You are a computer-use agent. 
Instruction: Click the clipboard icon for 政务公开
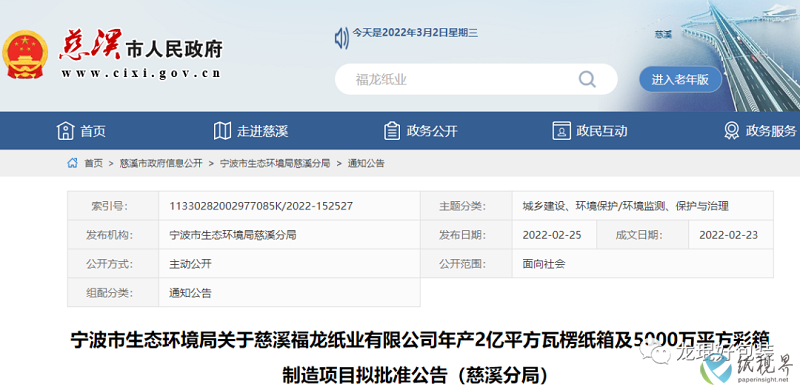[391, 131]
